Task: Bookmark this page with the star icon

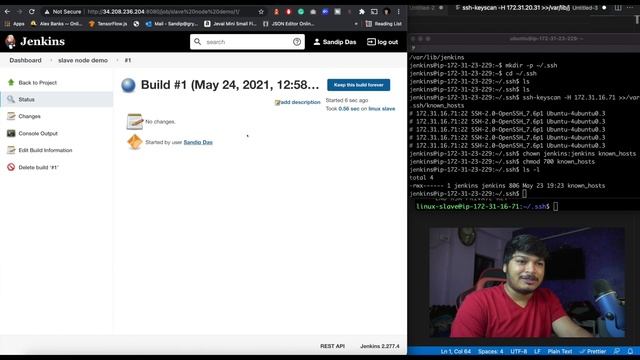Action: click(261, 11)
